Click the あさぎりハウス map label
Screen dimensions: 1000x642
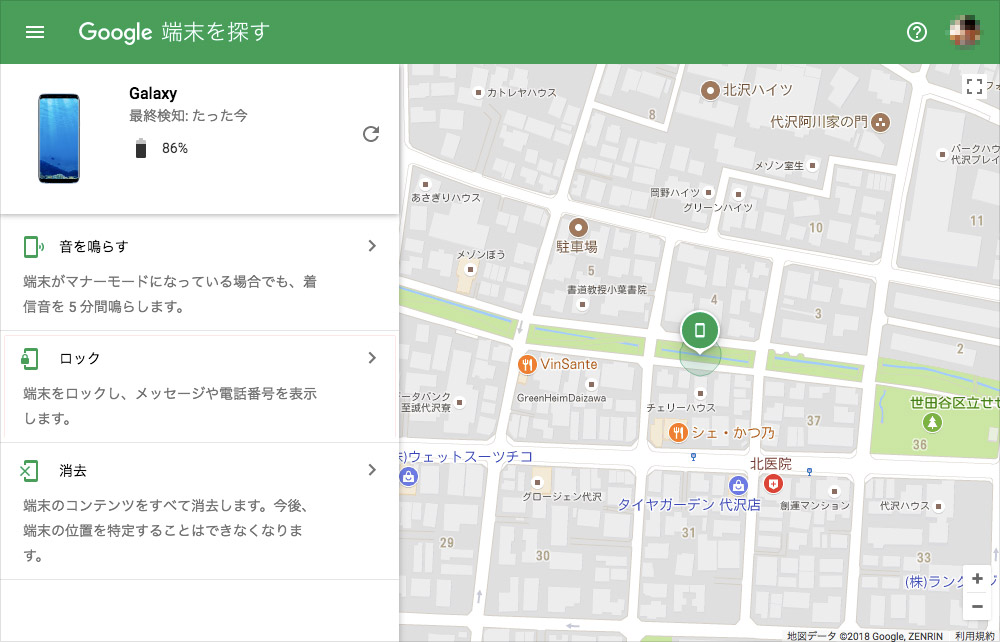(x=446, y=198)
